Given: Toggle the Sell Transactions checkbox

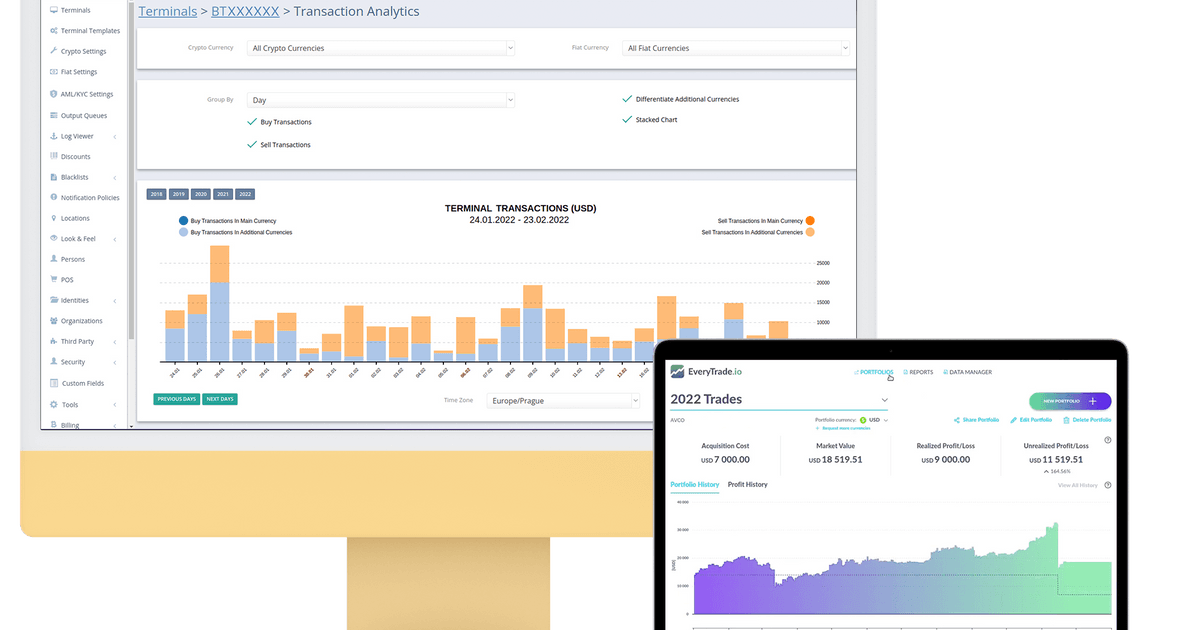Looking at the screenshot, I should pyautogui.click(x=252, y=145).
